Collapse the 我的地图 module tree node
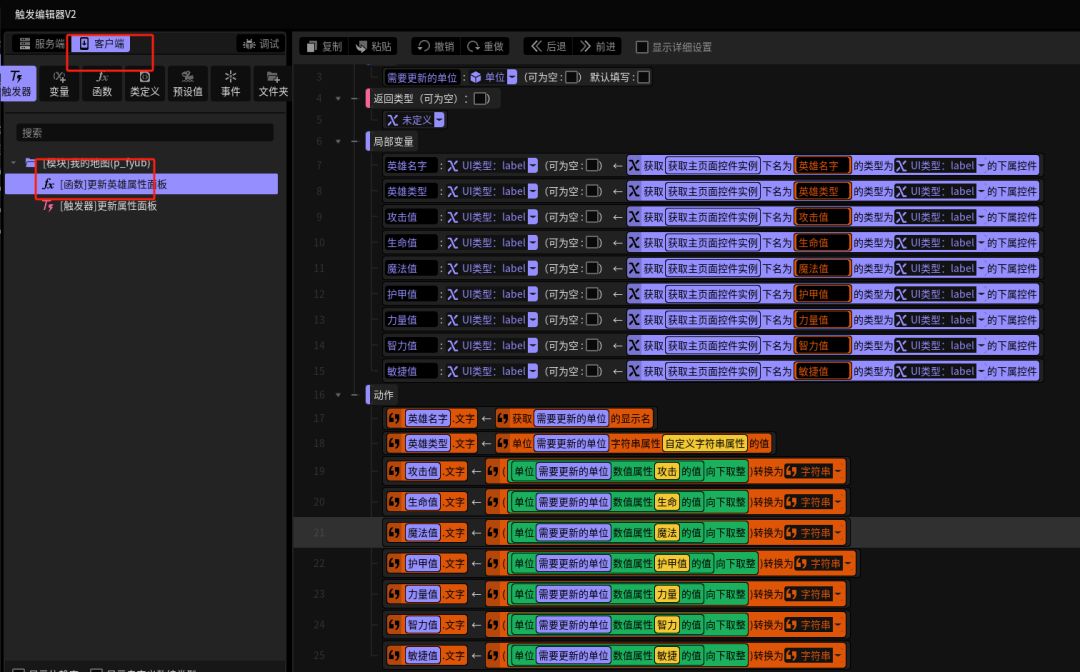The height and width of the screenshot is (672, 1080). click(x=14, y=163)
